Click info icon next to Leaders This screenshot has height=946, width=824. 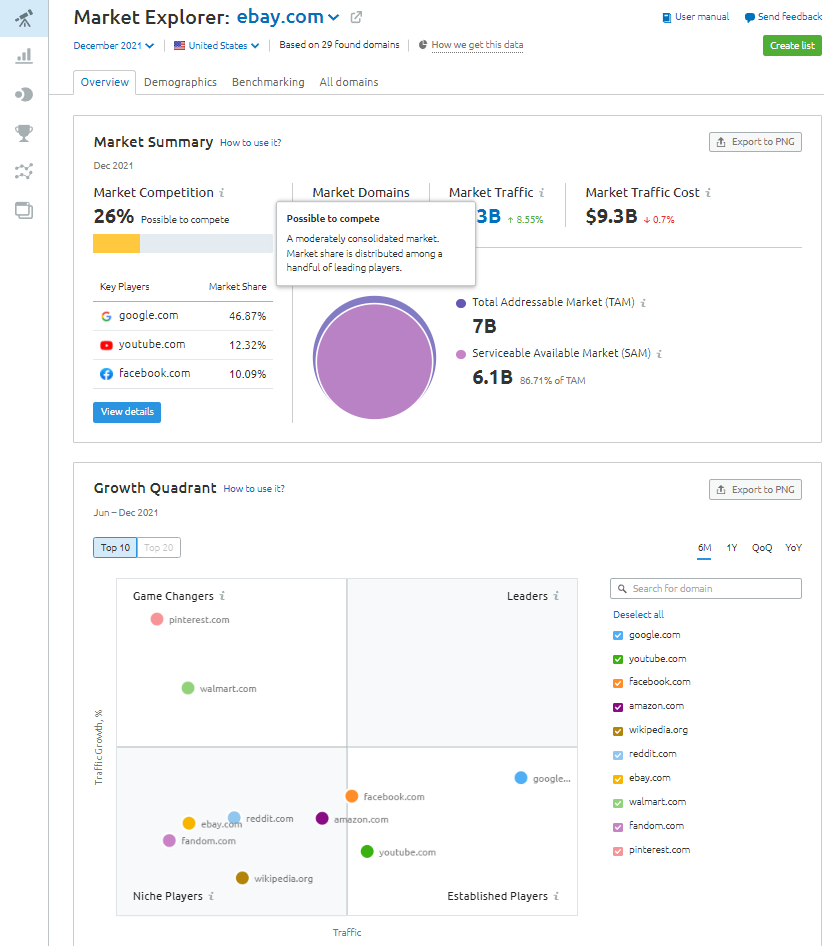556,596
